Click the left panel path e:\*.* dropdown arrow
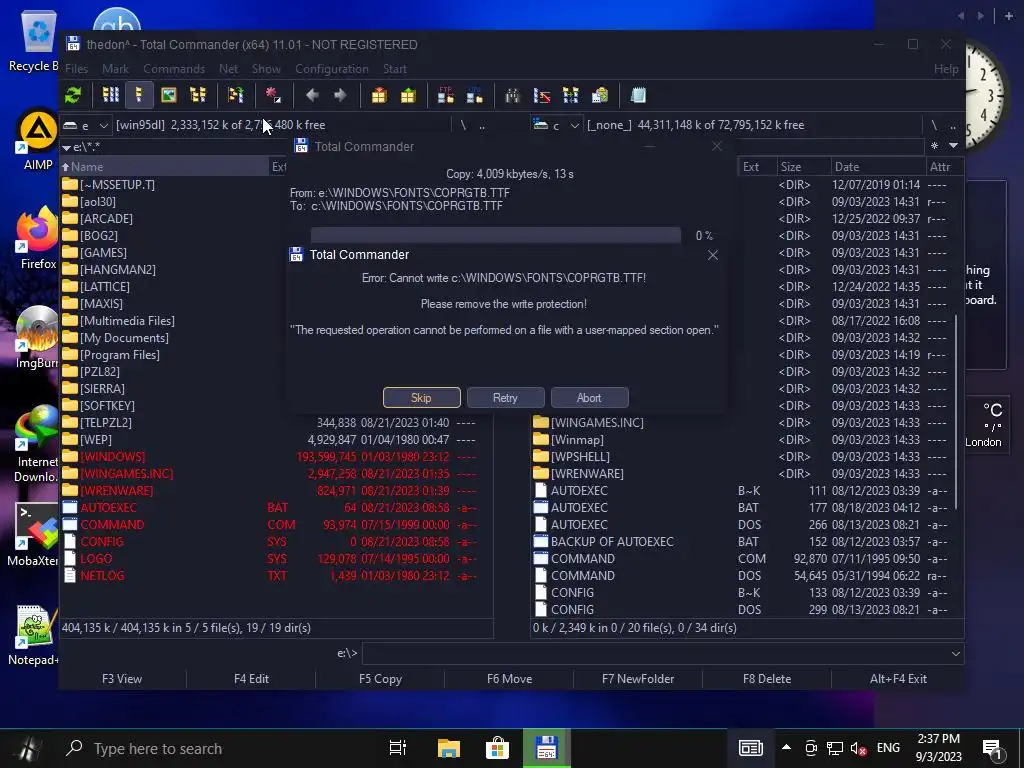Screen dimensions: 1024x768 pos(66,148)
